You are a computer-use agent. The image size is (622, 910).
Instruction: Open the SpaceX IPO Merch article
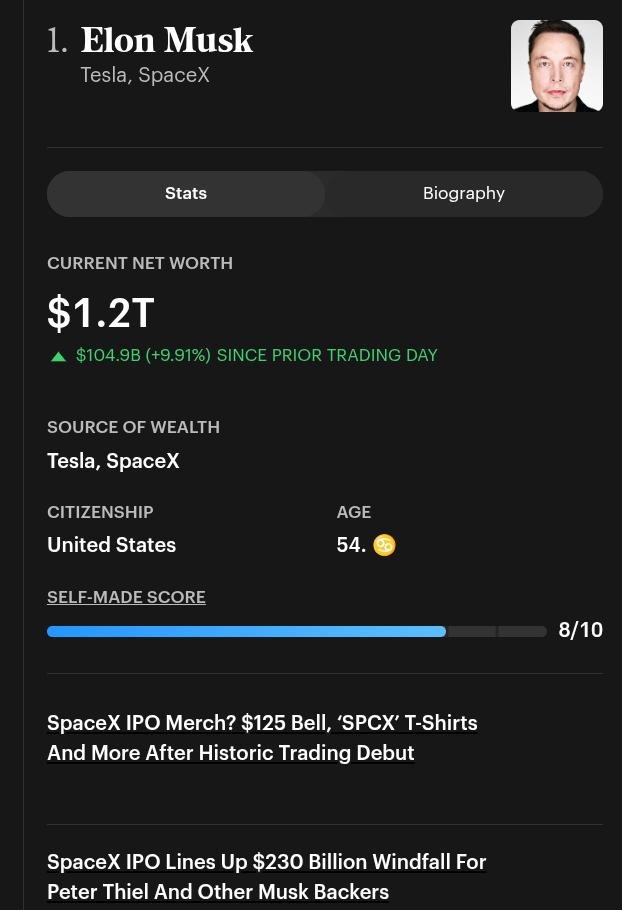[x=262, y=738]
